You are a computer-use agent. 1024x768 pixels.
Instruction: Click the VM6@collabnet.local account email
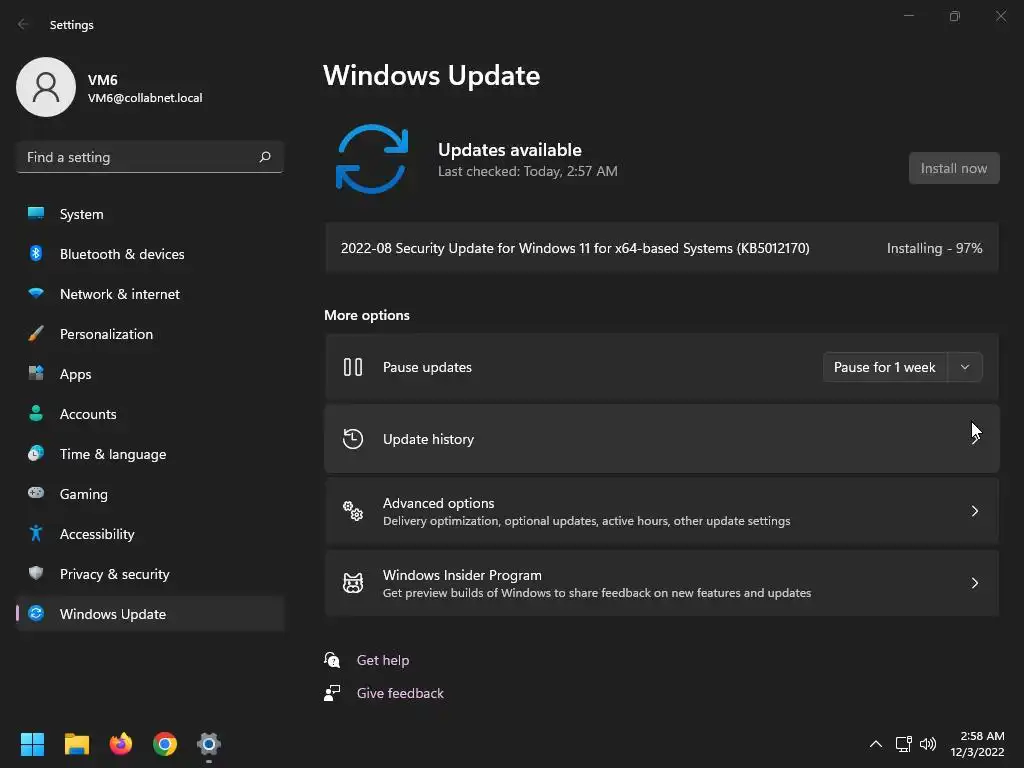(145, 98)
